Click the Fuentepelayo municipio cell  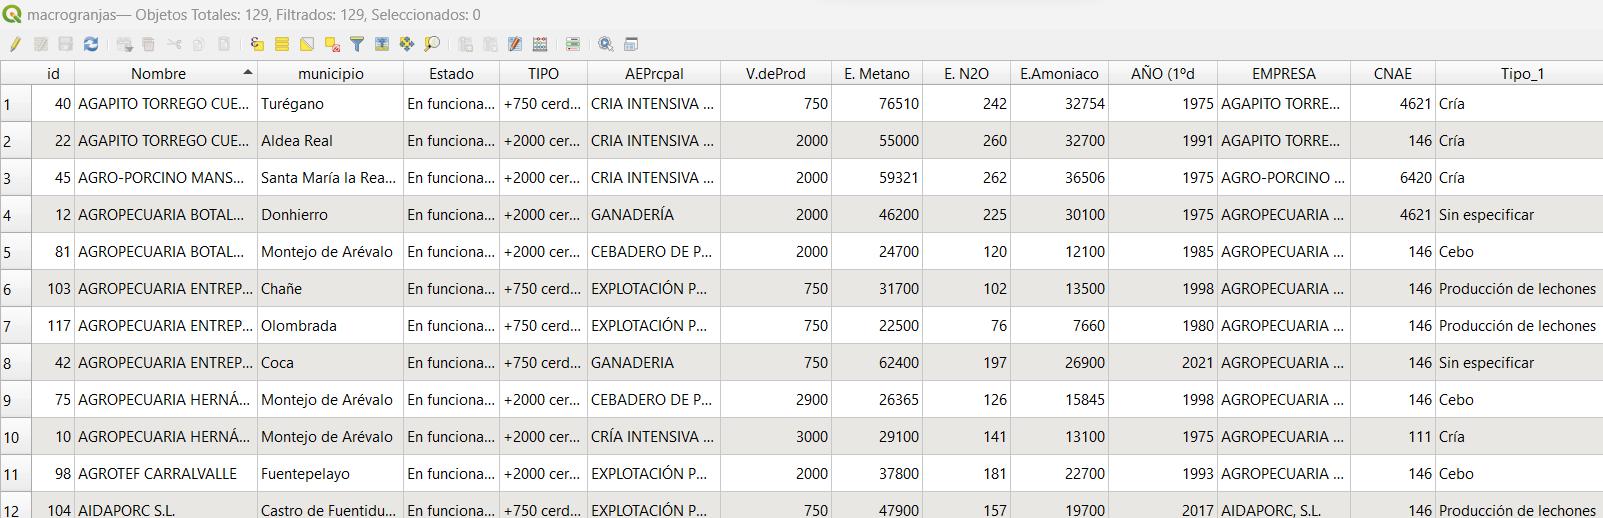pos(331,474)
